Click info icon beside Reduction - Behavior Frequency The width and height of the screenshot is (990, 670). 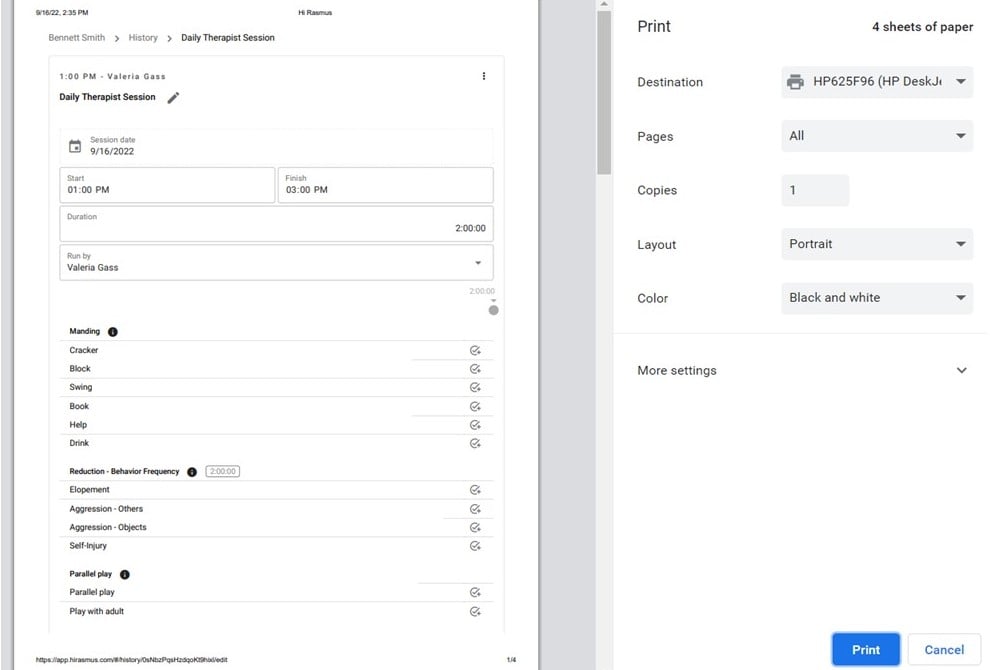(192, 472)
